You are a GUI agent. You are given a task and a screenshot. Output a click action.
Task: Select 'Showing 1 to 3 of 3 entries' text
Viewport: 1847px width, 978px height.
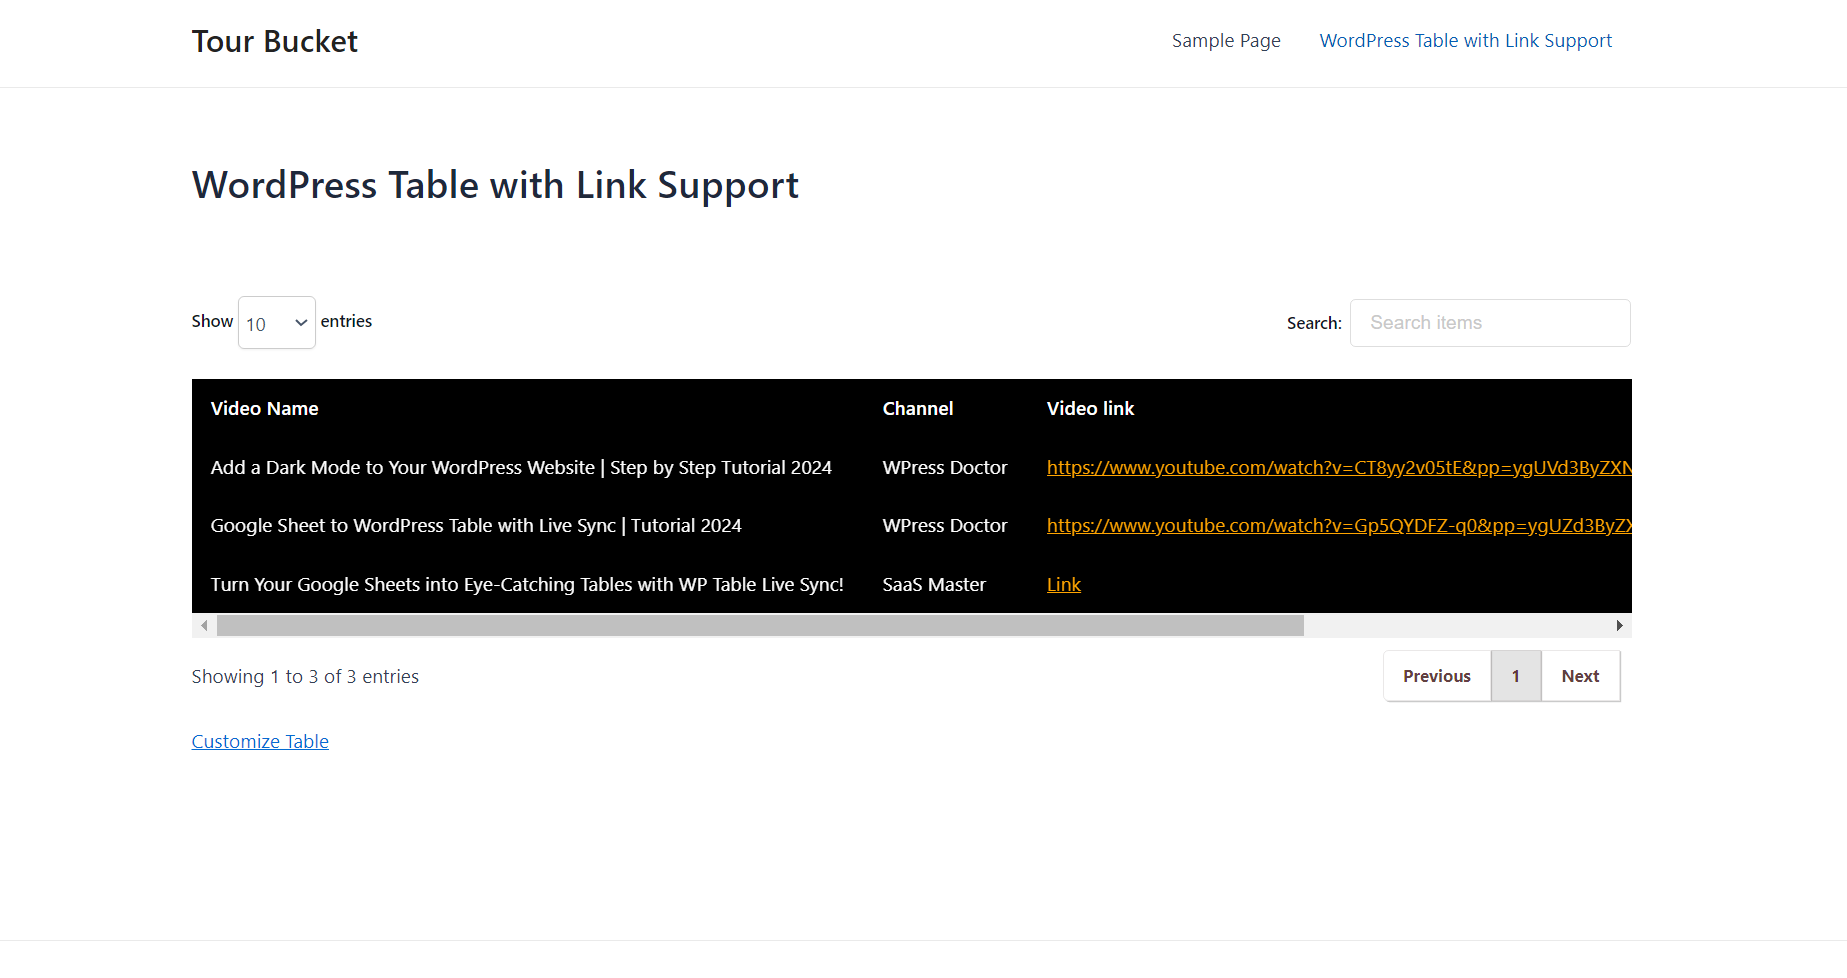(x=305, y=677)
